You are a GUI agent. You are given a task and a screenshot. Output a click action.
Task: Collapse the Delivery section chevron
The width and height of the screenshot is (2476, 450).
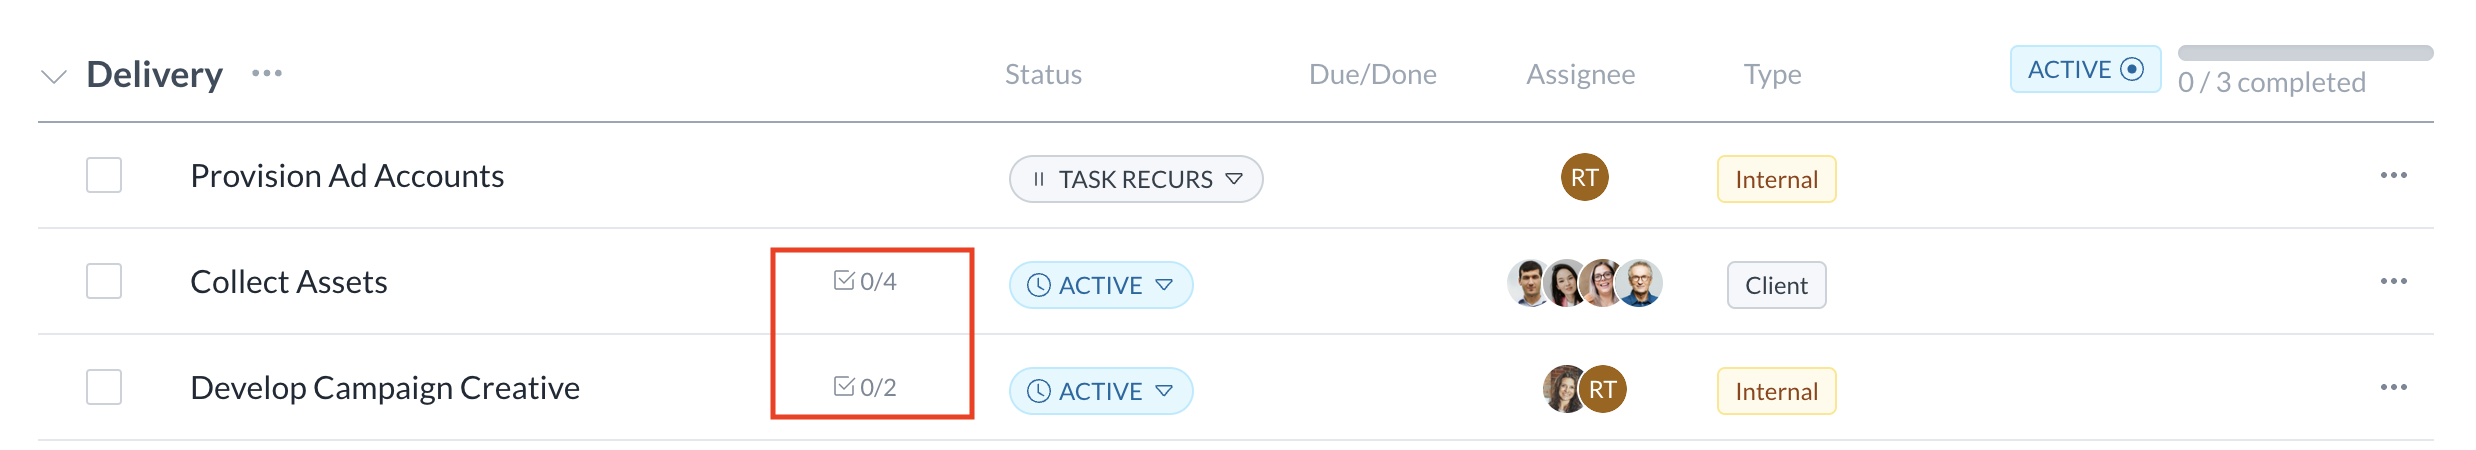pyautogui.click(x=54, y=76)
